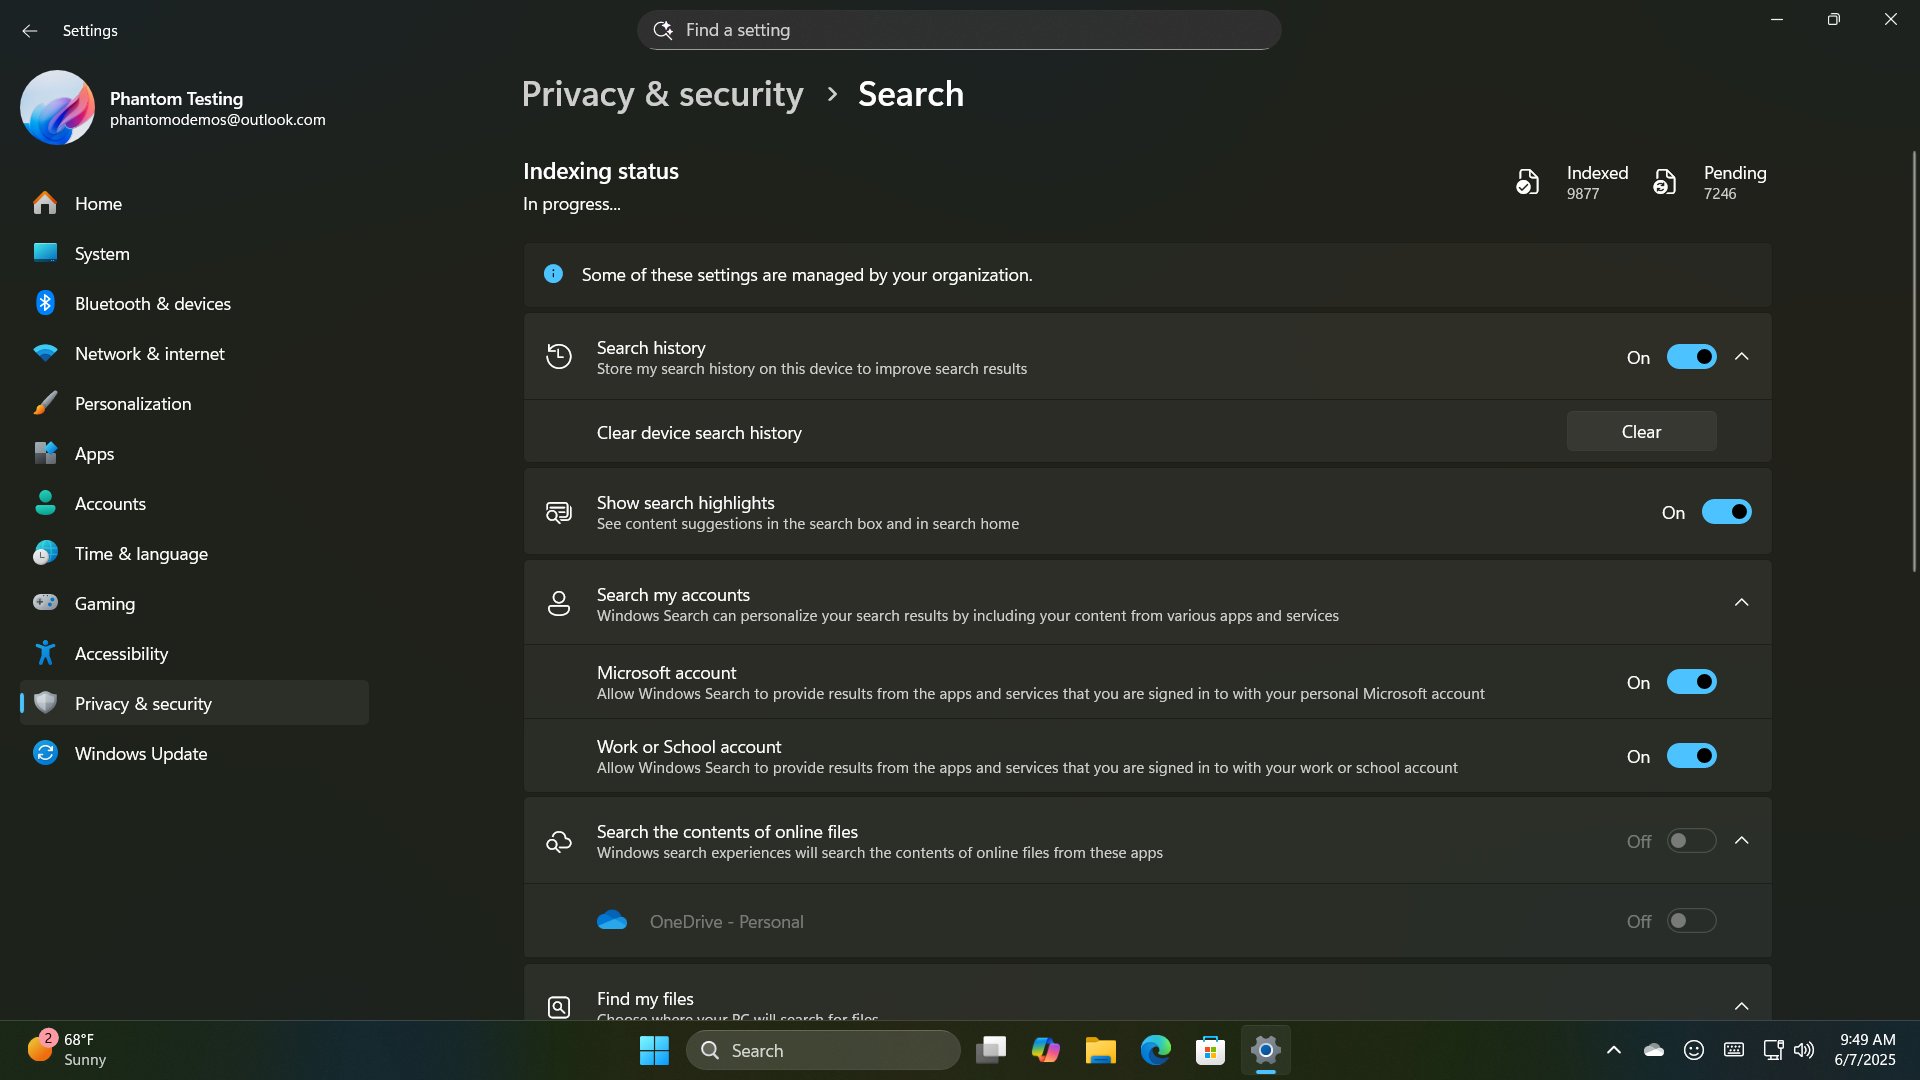Click the Gaming controller icon
The width and height of the screenshot is (1920, 1080).
[45, 603]
